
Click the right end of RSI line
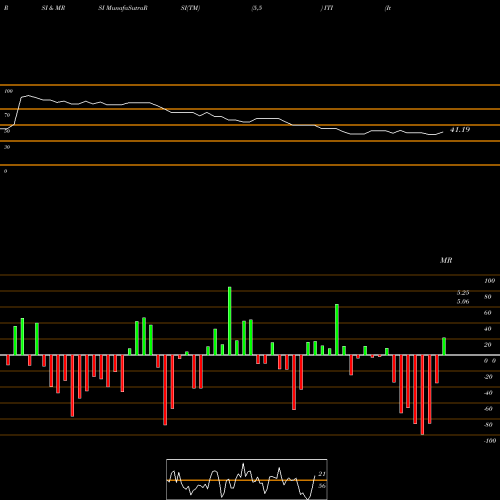coord(443,132)
